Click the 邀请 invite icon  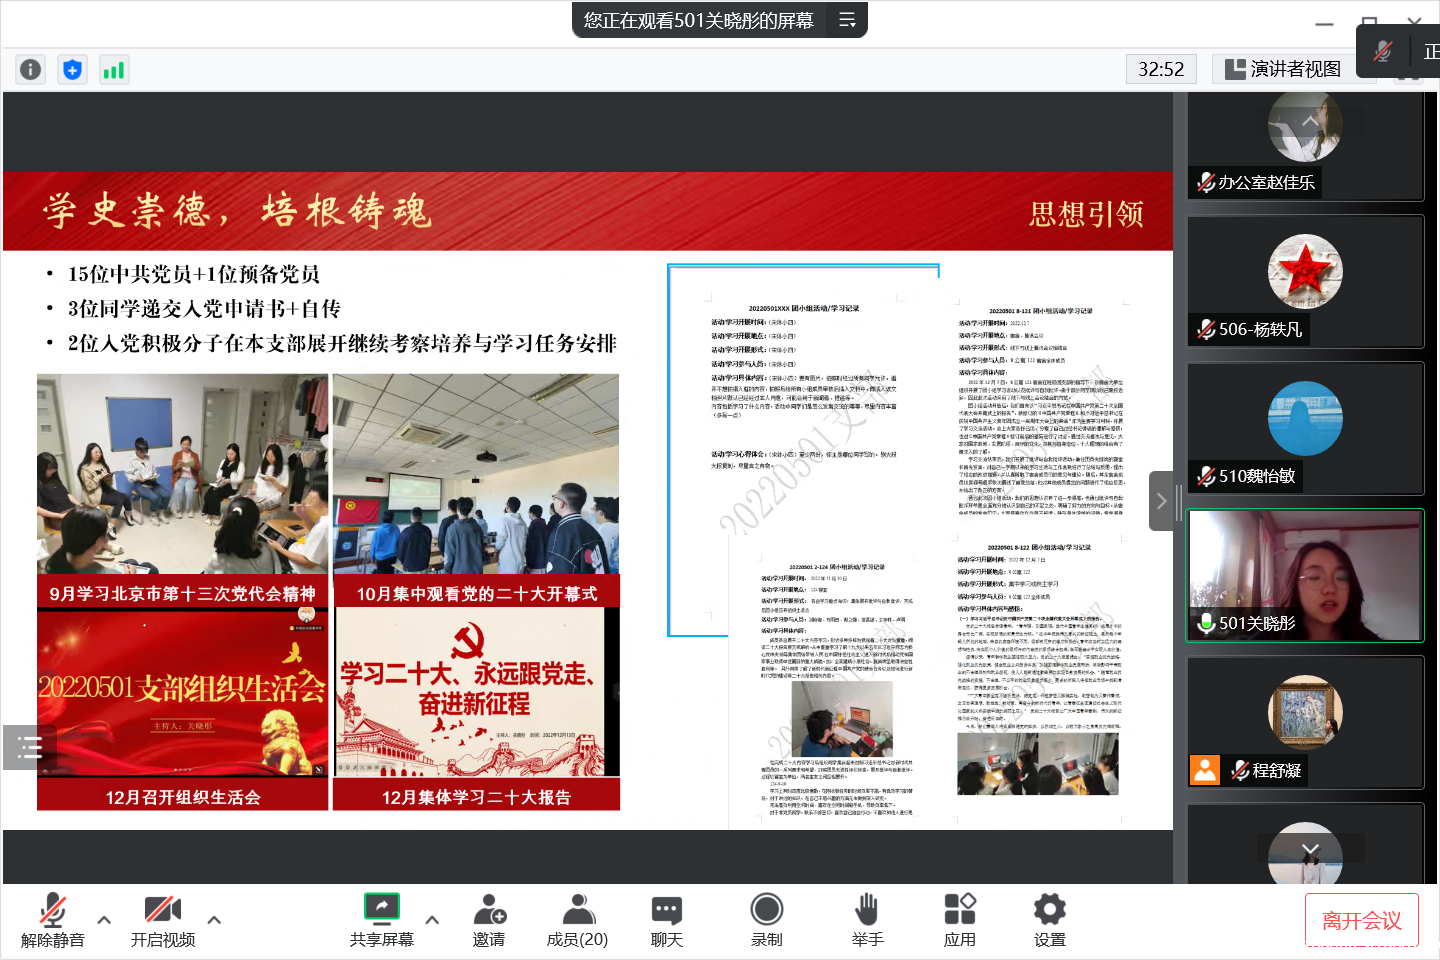(489, 920)
